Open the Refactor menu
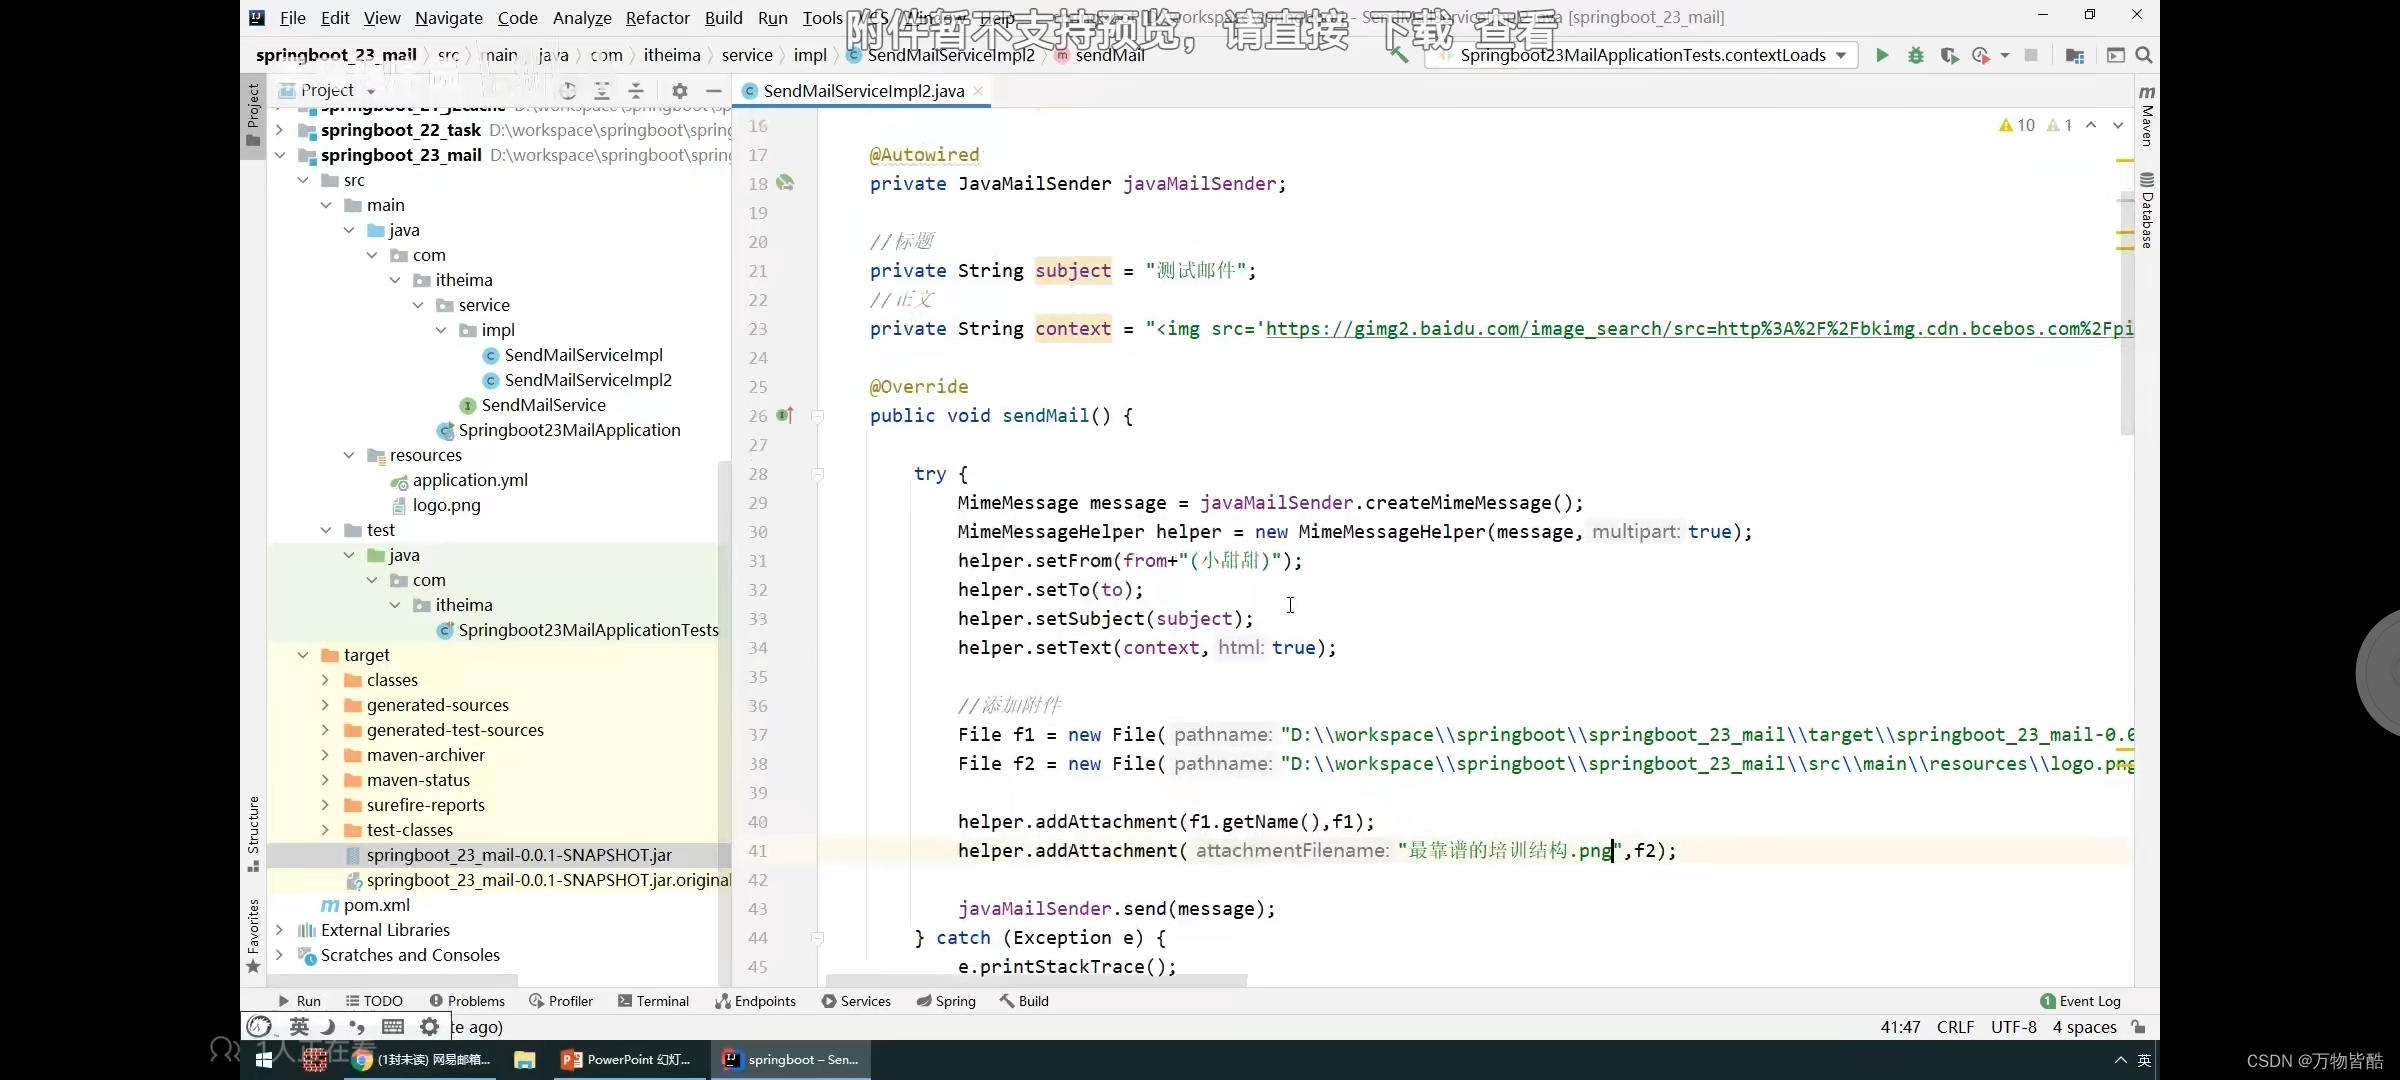Image resolution: width=2400 pixels, height=1080 pixels. pos(657,18)
